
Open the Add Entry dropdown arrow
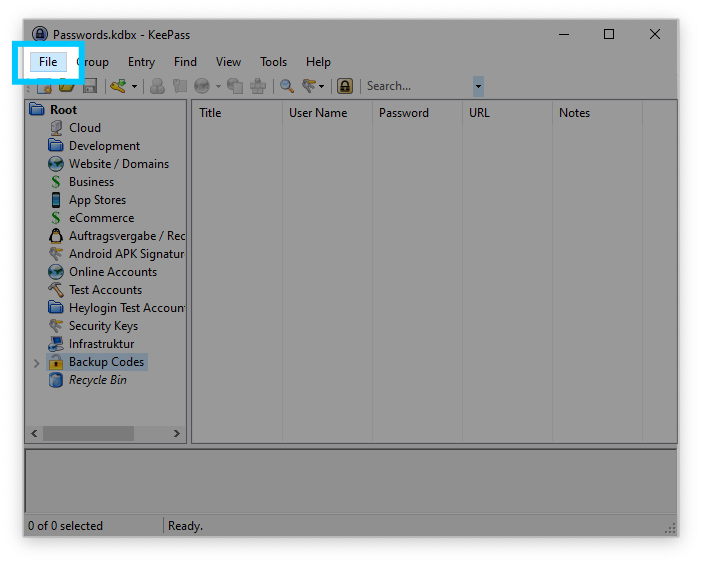134,86
